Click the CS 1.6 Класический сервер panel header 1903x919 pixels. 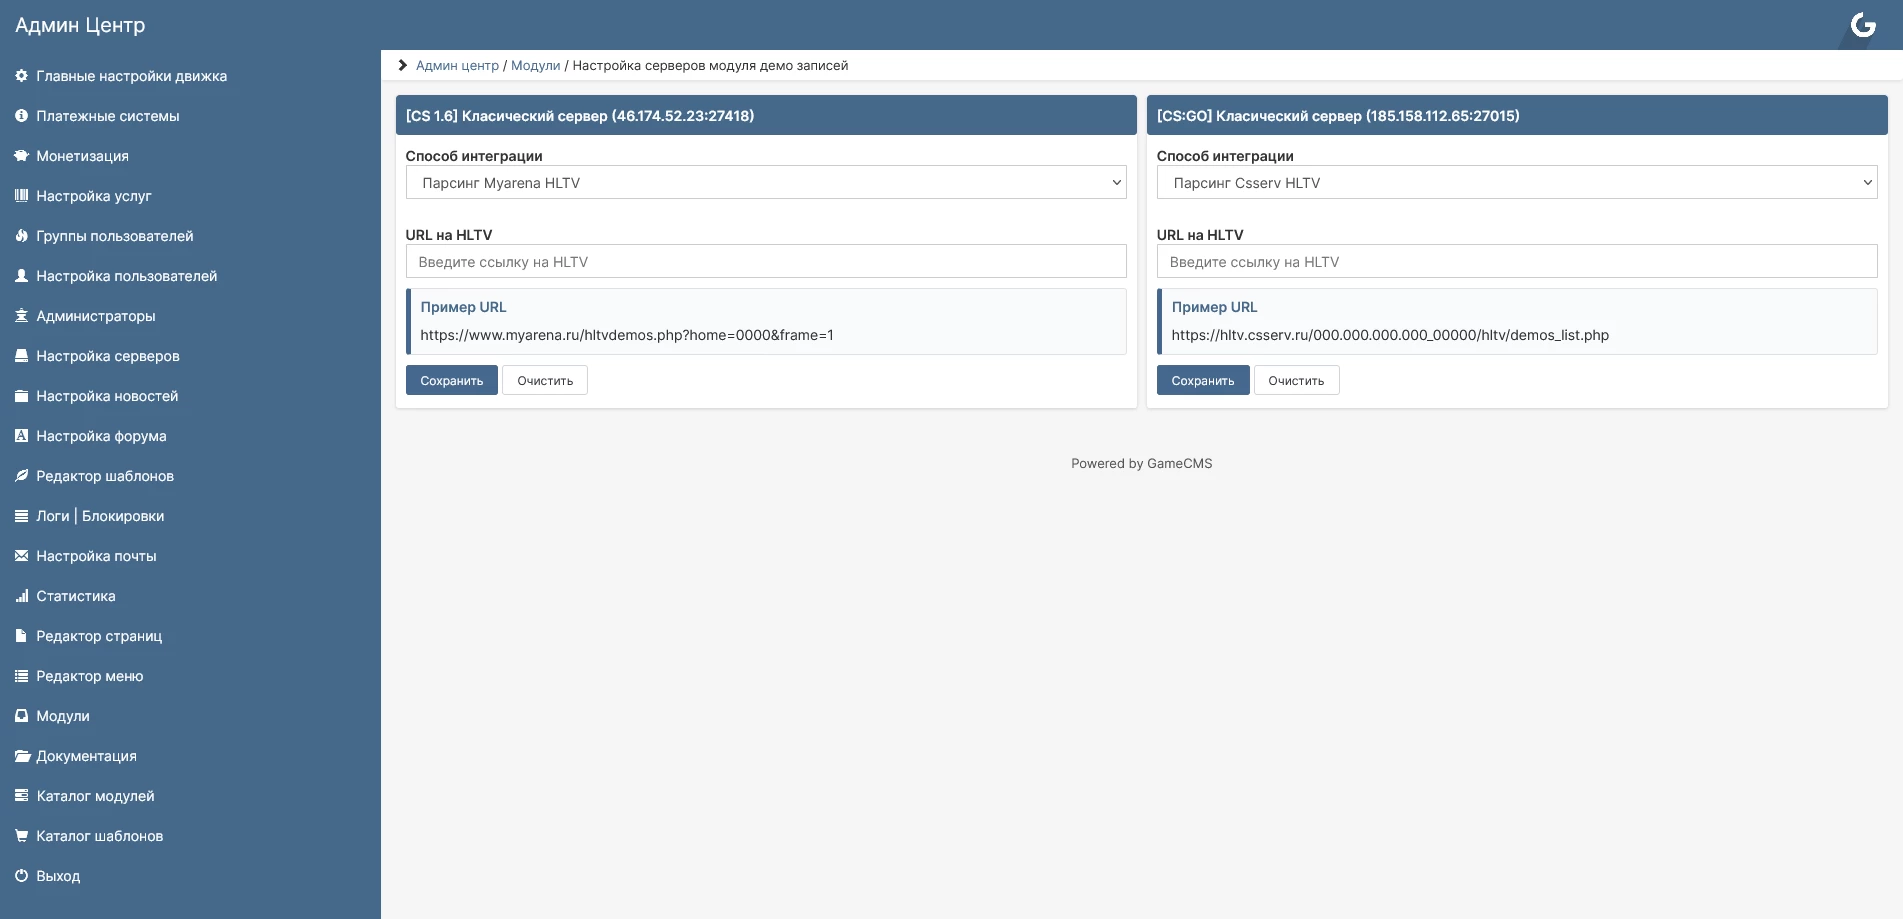click(766, 116)
